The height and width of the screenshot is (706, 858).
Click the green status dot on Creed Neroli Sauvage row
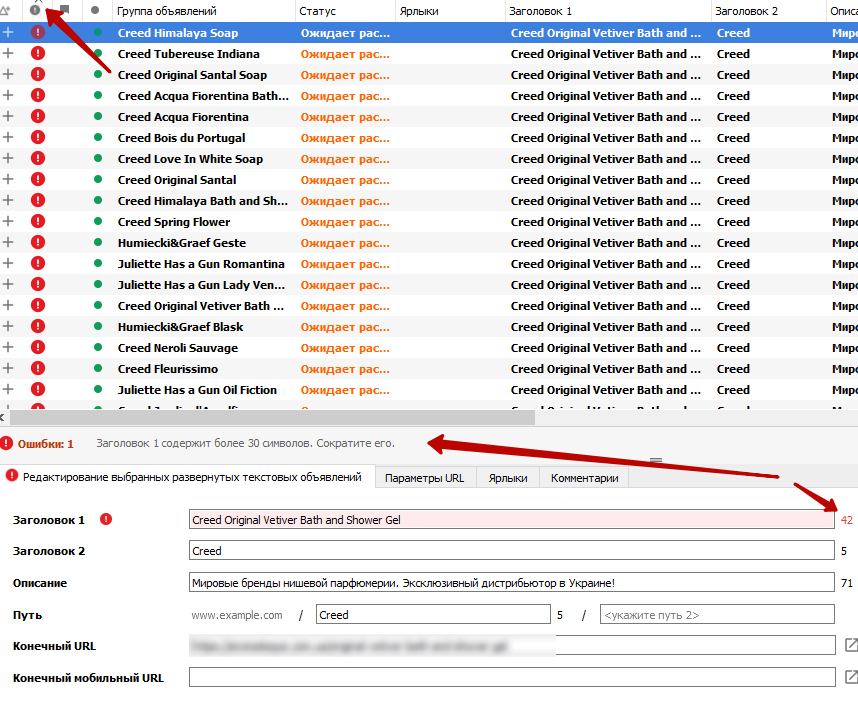tap(98, 347)
